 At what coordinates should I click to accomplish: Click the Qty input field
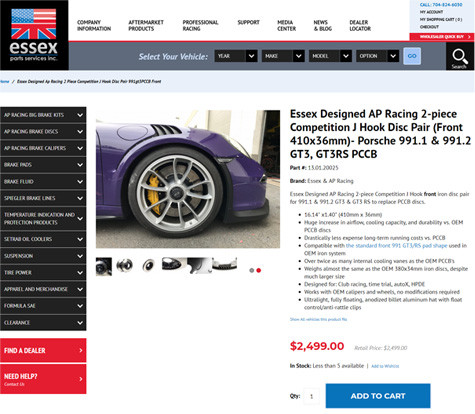click(x=312, y=396)
